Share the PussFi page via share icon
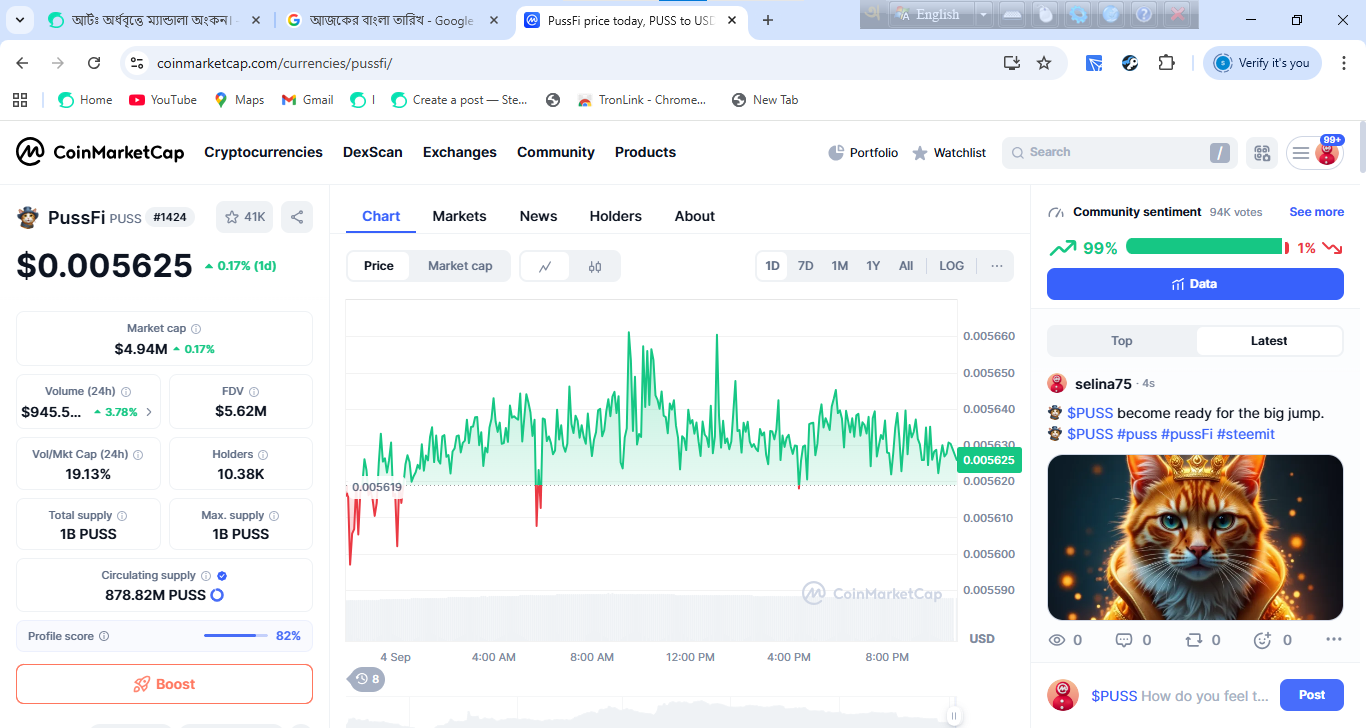This screenshot has width=1366, height=728. [297, 217]
